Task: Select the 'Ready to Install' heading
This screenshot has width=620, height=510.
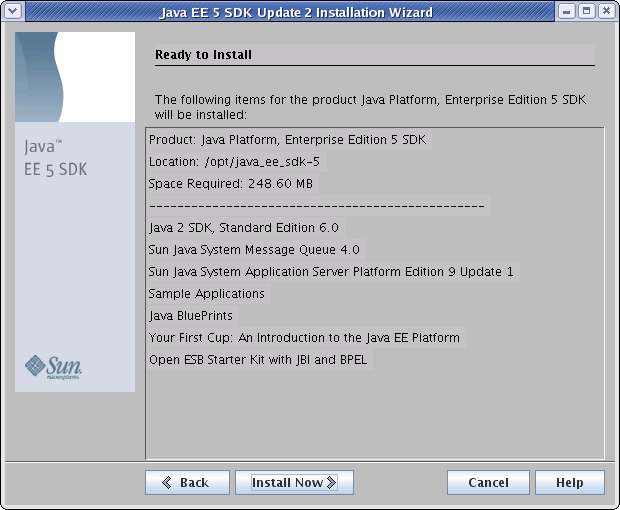Action: [x=203, y=55]
